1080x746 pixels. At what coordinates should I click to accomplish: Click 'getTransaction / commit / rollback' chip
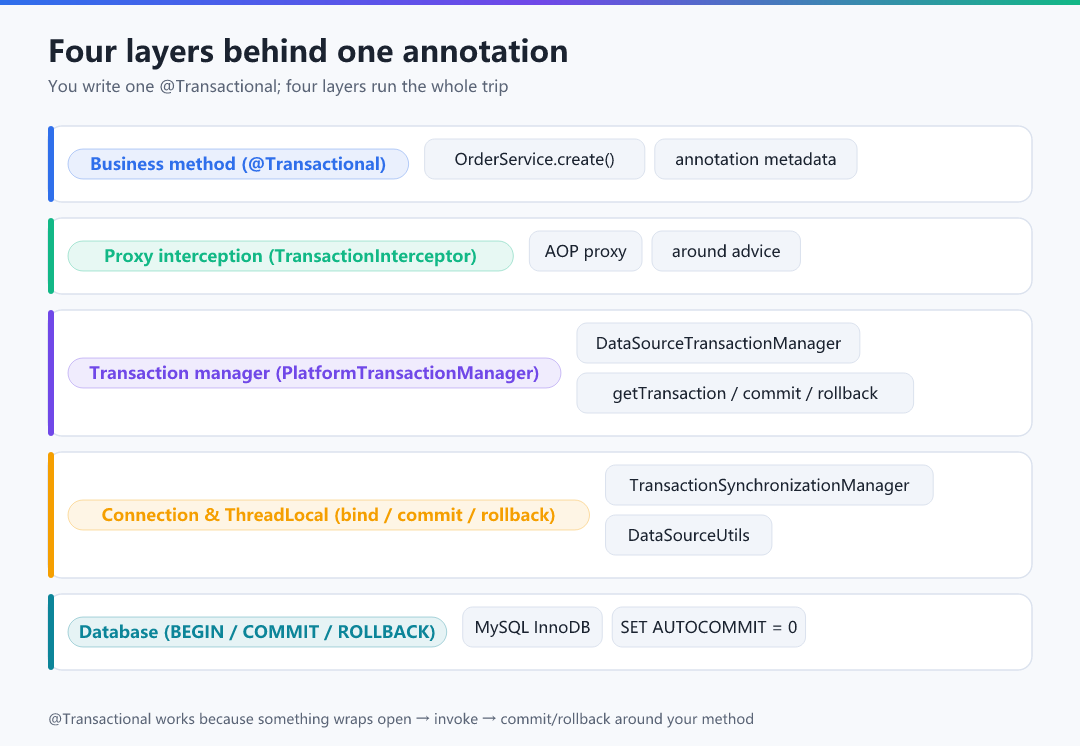click(745, 393)
